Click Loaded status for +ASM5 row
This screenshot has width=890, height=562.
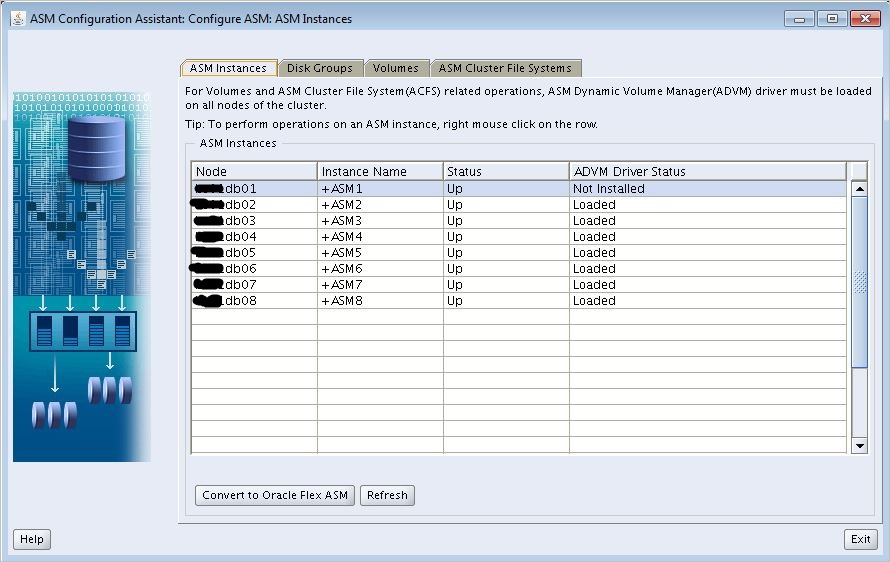click(x=708, y=252)
